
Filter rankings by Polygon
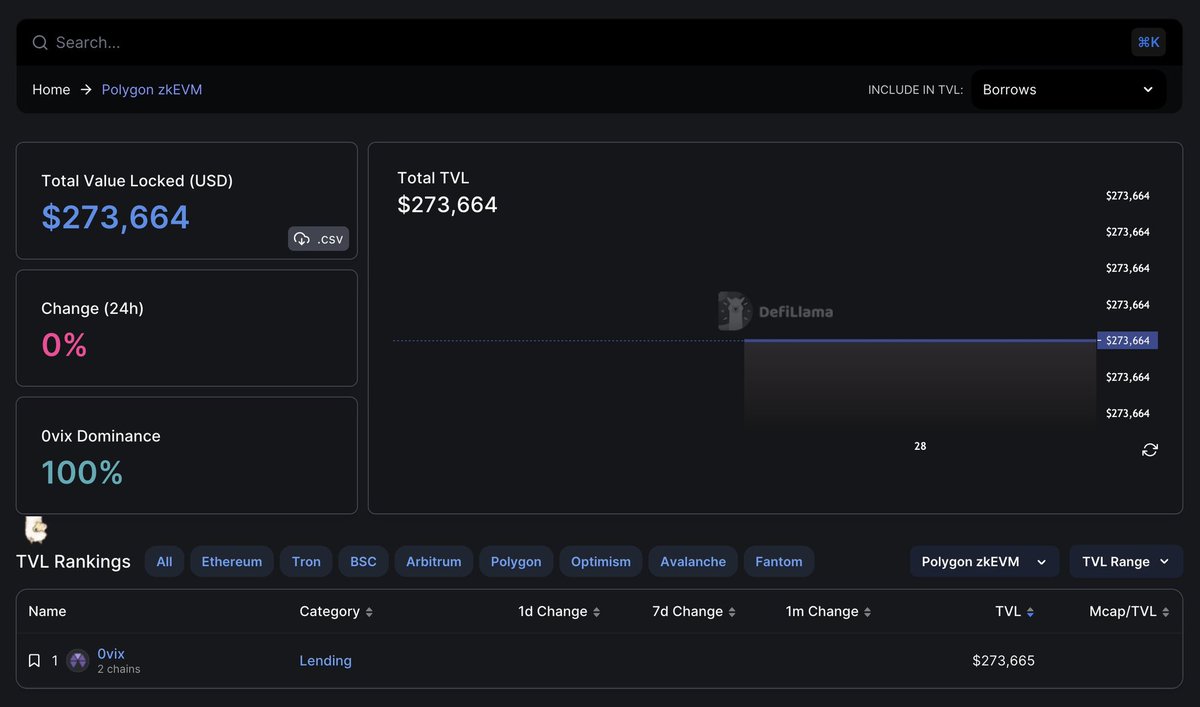[516, 561]
